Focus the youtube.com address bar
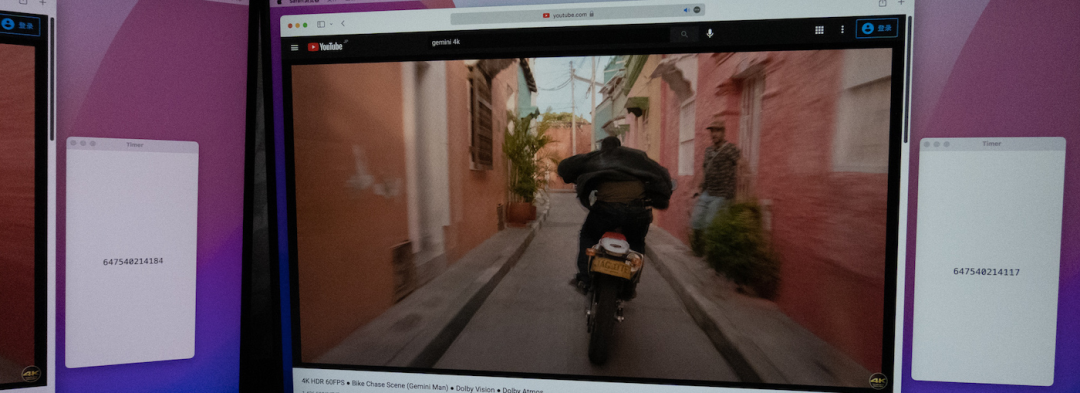 pyautogui.click(x=577, y=13)
